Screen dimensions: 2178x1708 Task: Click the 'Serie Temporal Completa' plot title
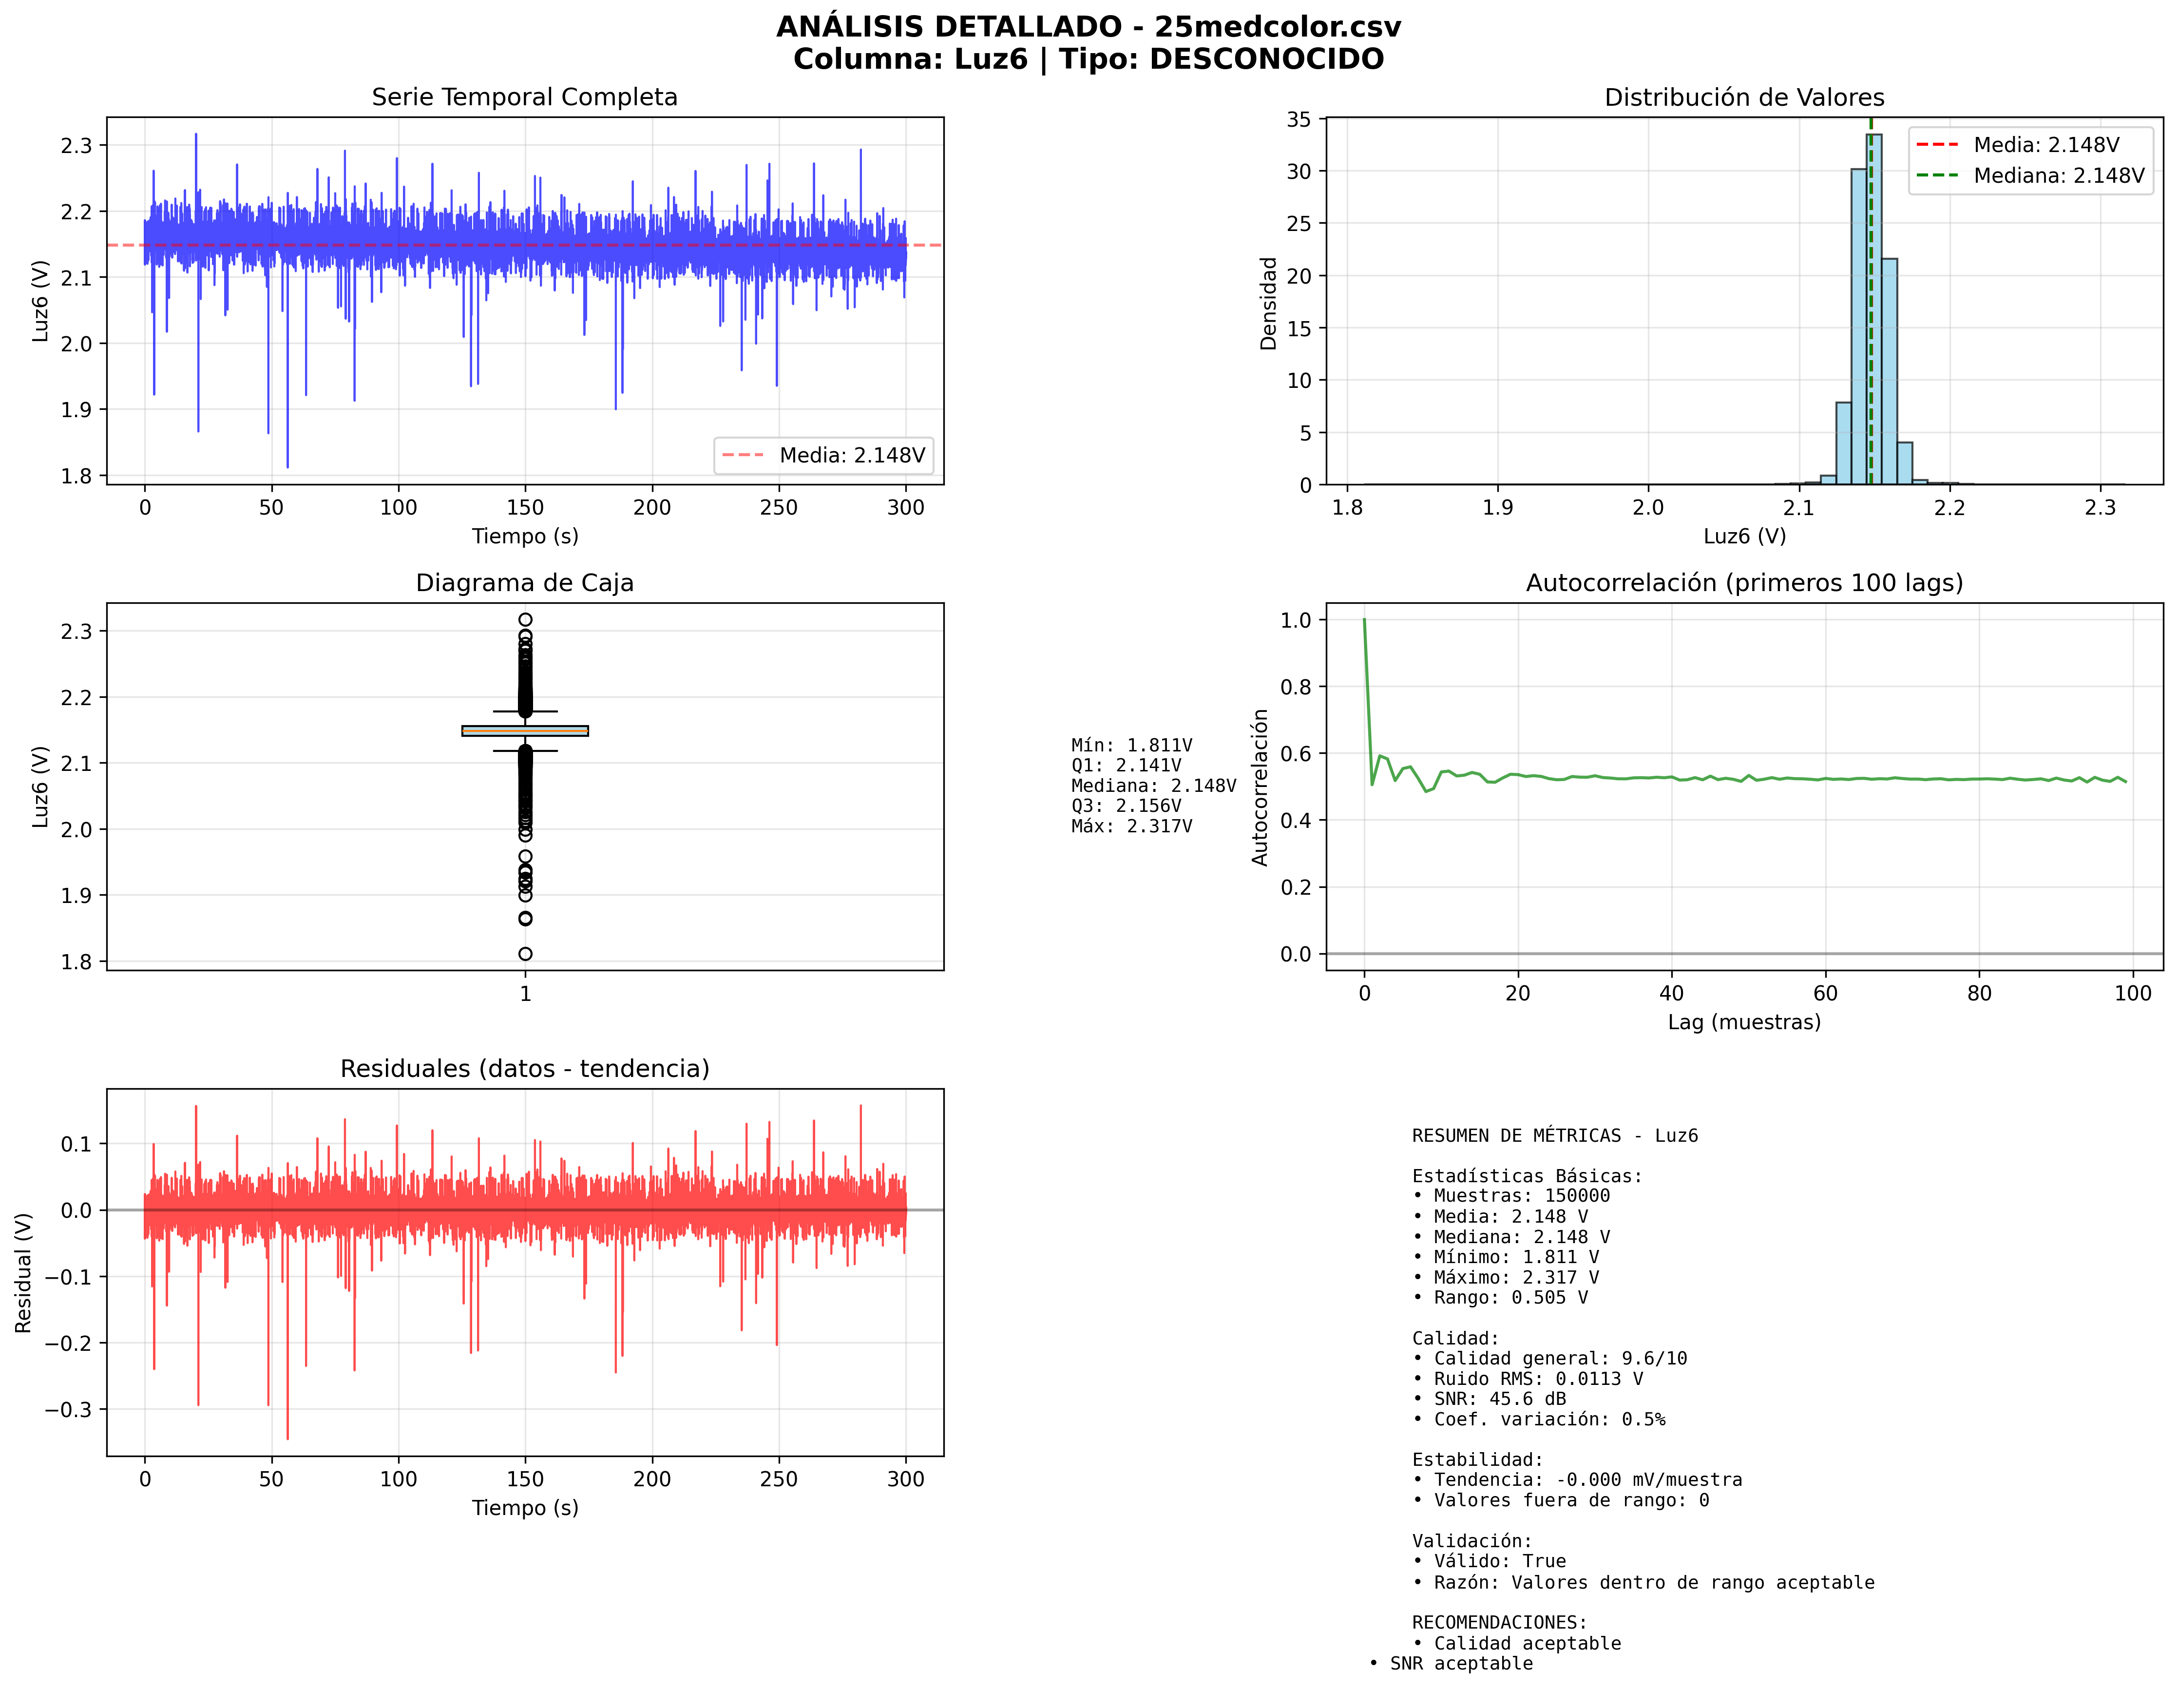coord(524,97)
